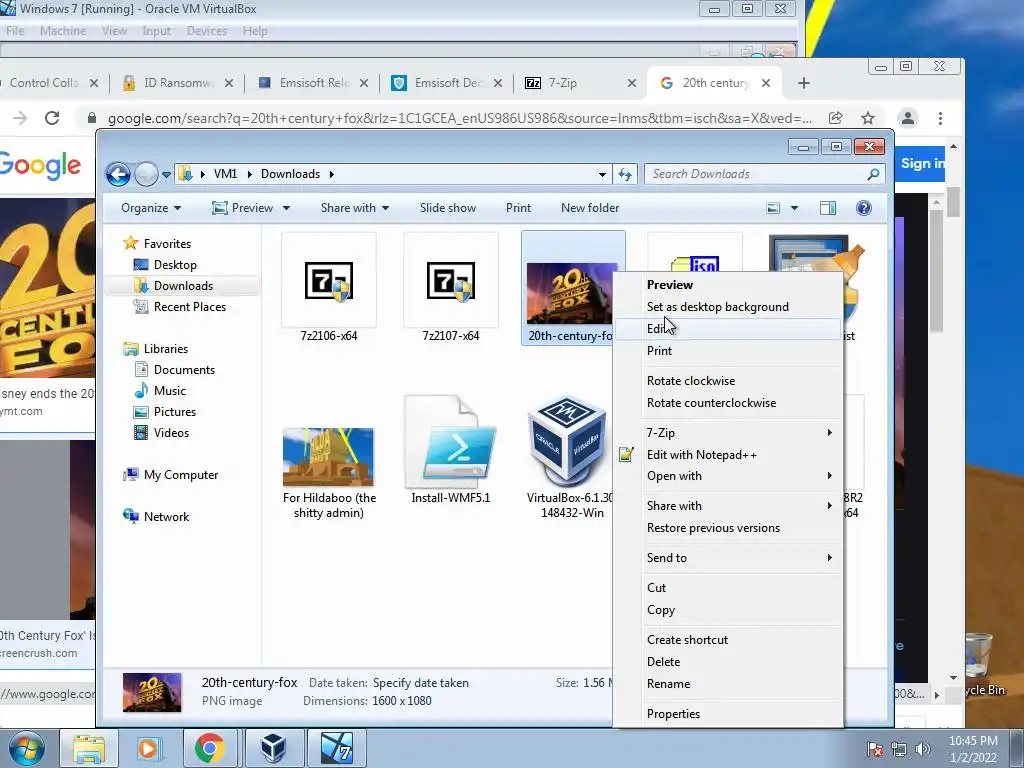Click Print in the Explorer toolbar

pos(519,208)
